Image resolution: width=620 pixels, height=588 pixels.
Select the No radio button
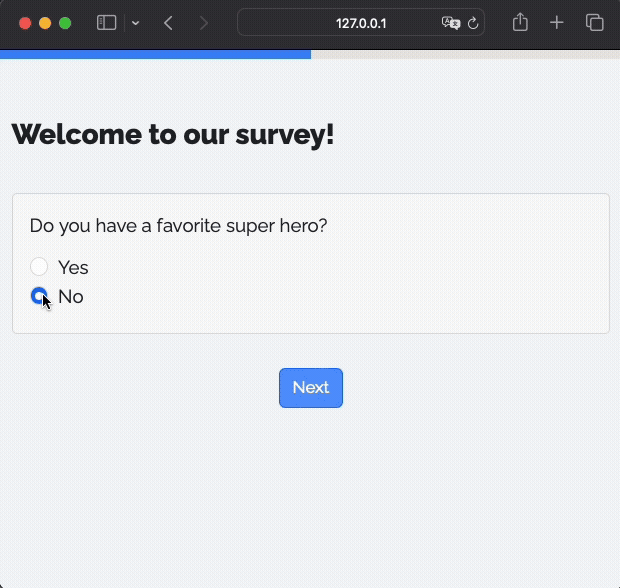(39, 296)
